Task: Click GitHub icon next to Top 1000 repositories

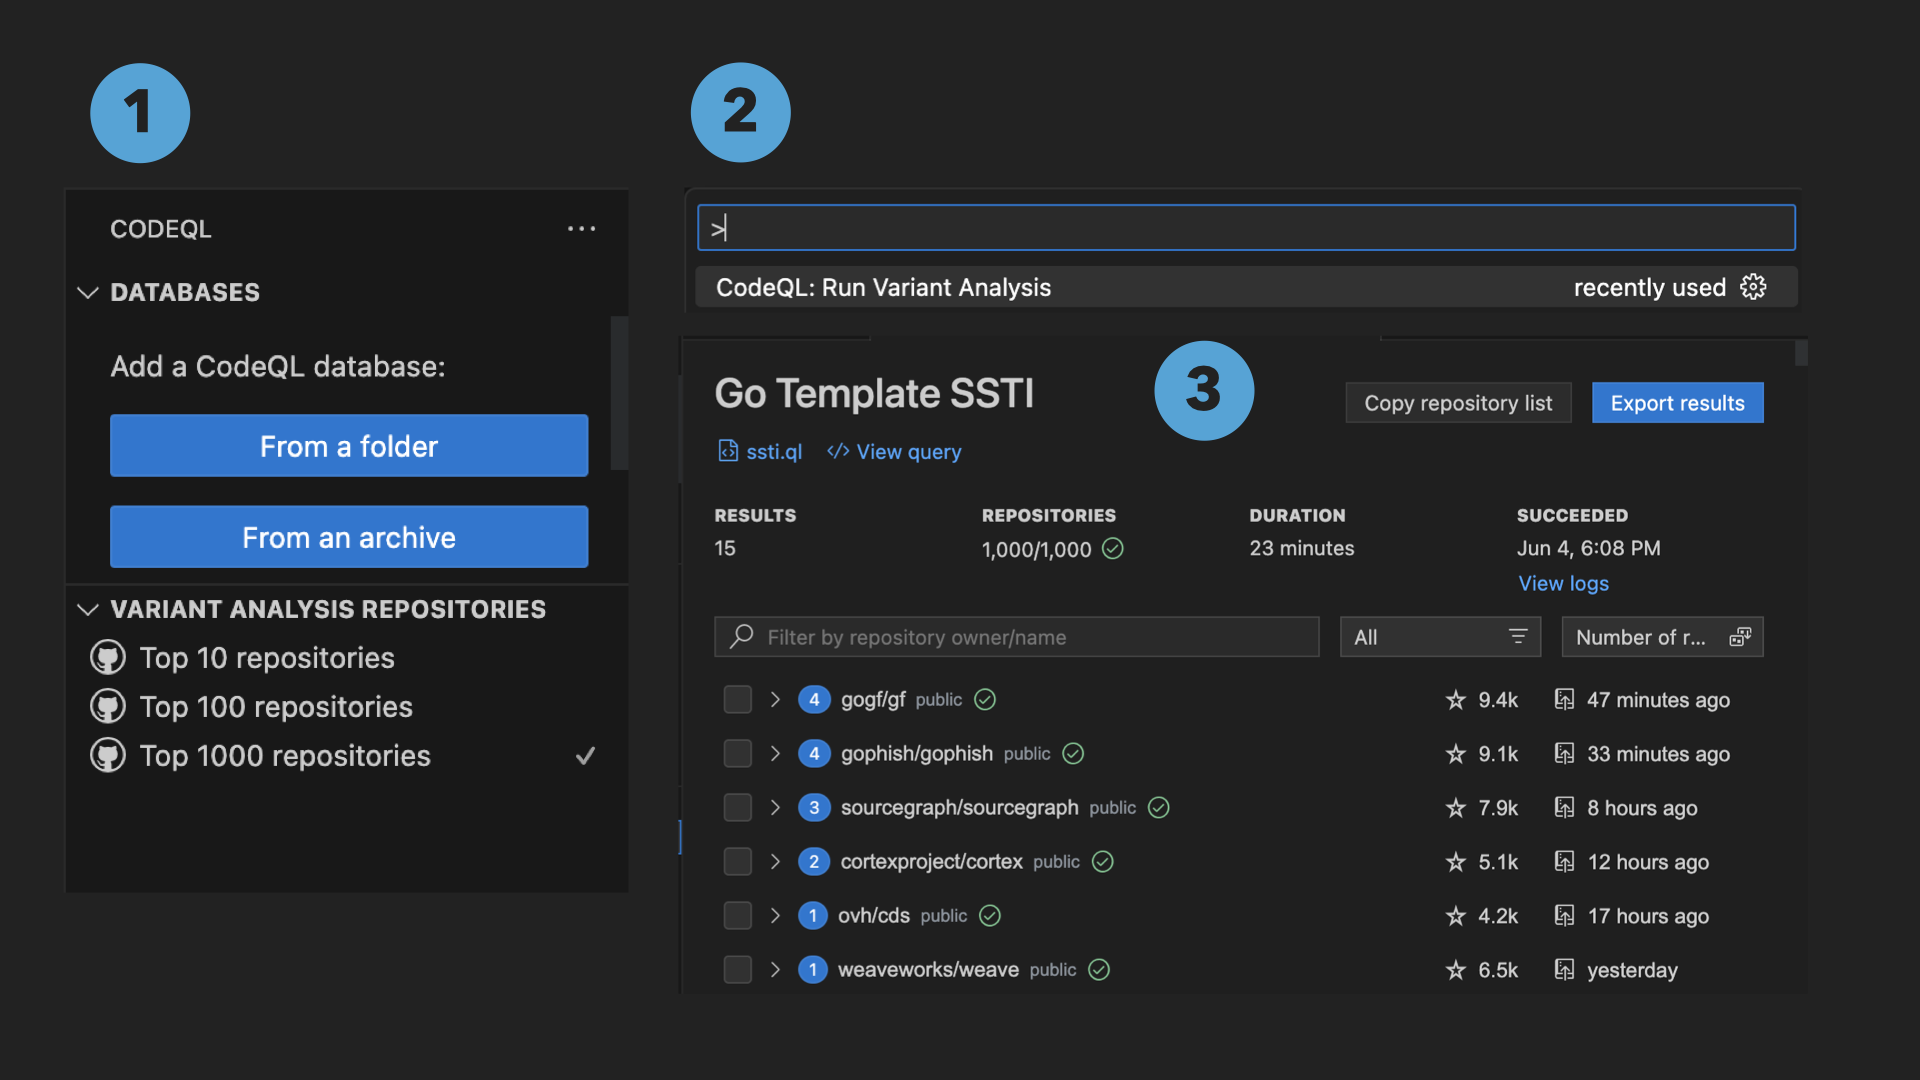Action: pos(108,756)
